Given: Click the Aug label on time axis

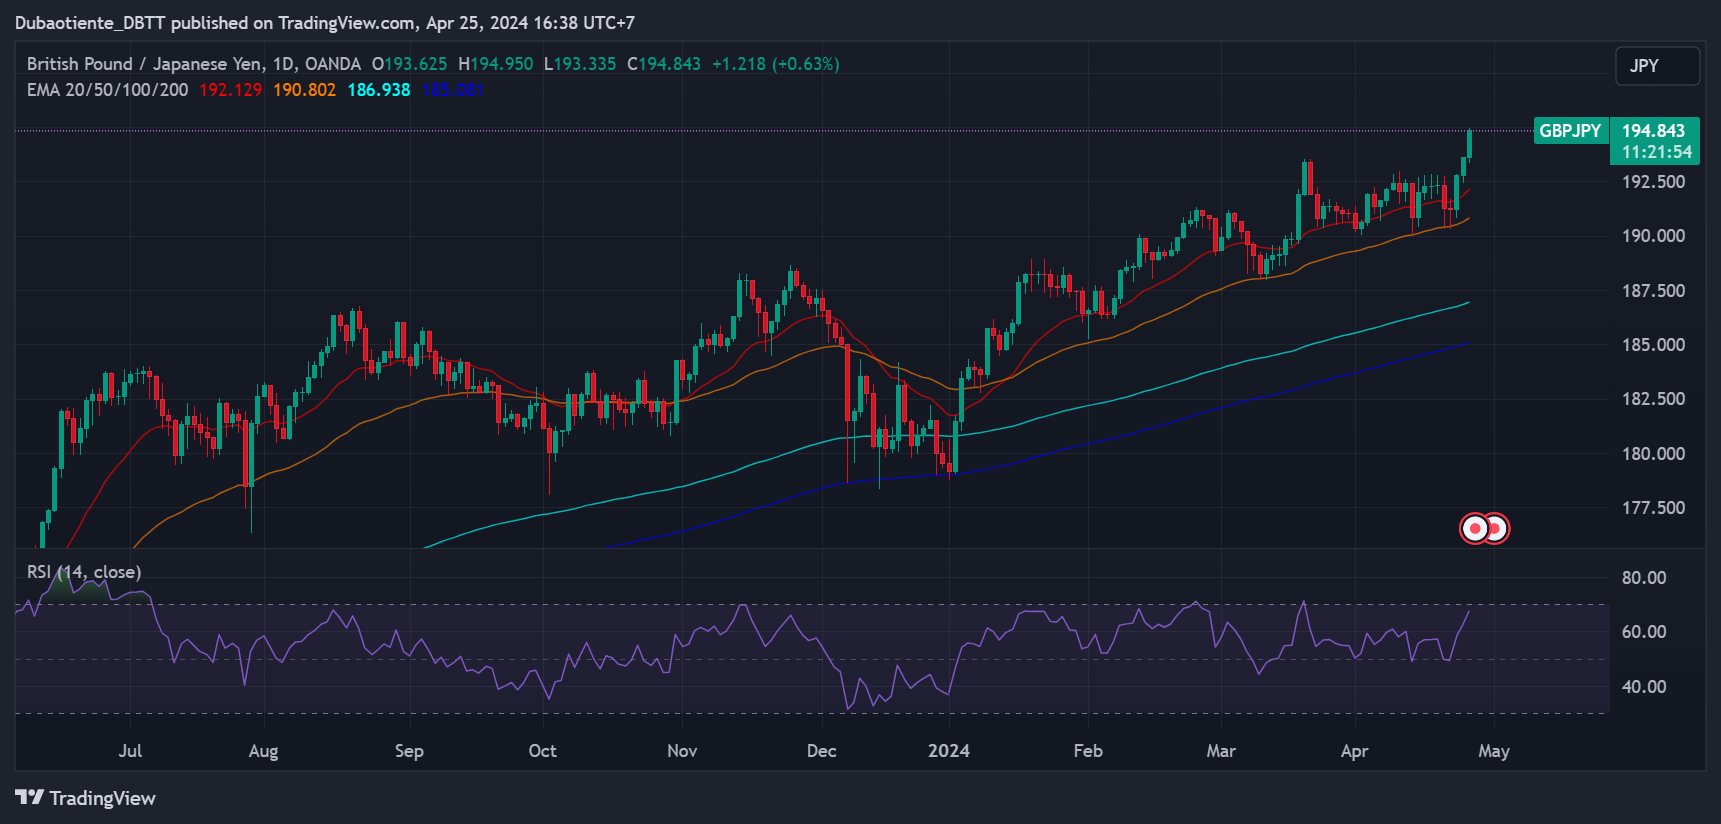Looking at the screenshot, I should (263, 751).
